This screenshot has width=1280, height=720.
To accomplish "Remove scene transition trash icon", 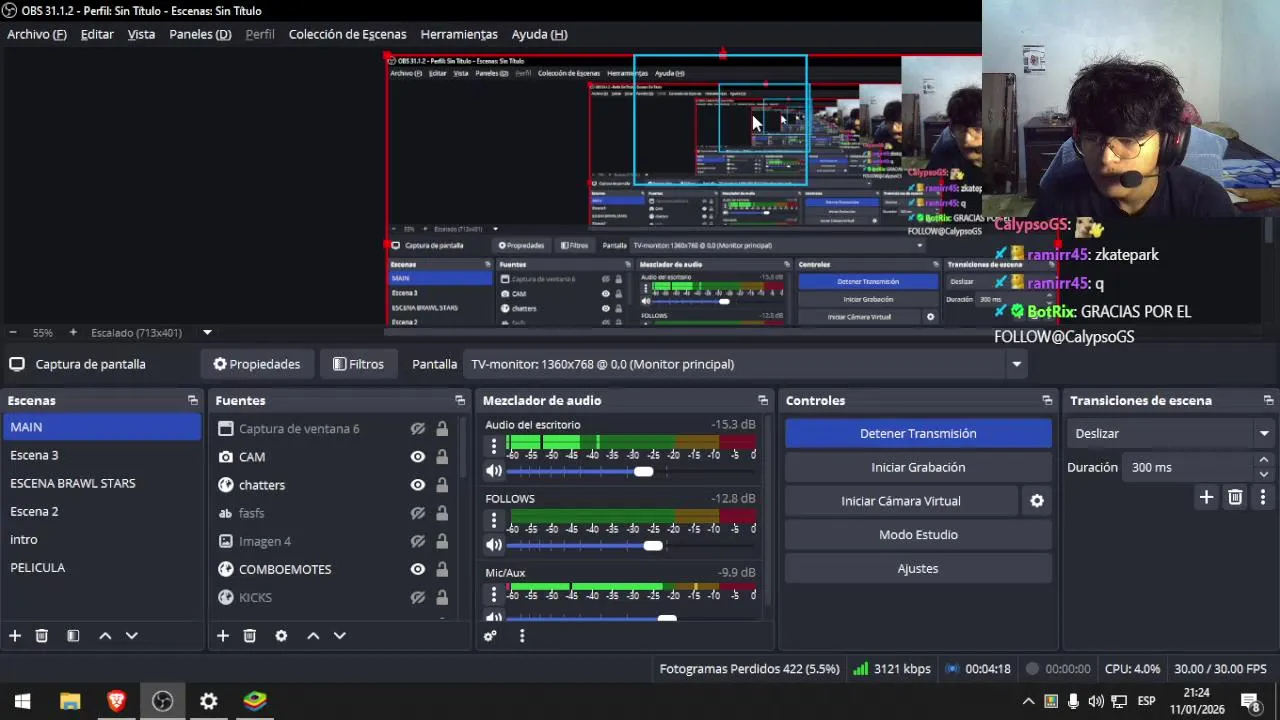I will point(1235,497).
